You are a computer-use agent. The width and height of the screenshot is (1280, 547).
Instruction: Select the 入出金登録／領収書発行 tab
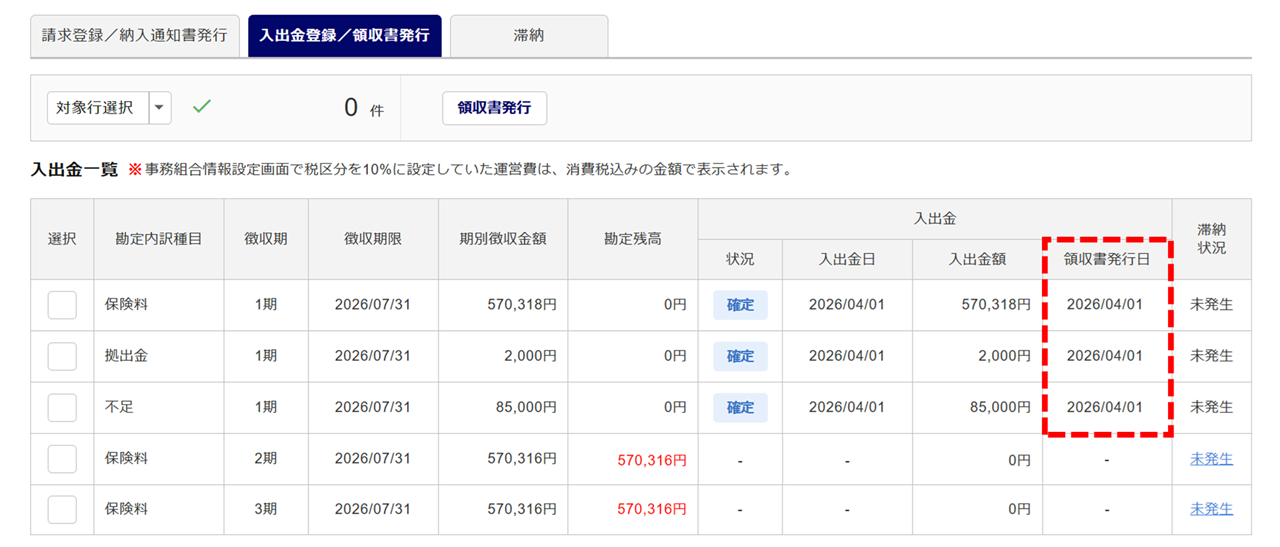point(344,35)
